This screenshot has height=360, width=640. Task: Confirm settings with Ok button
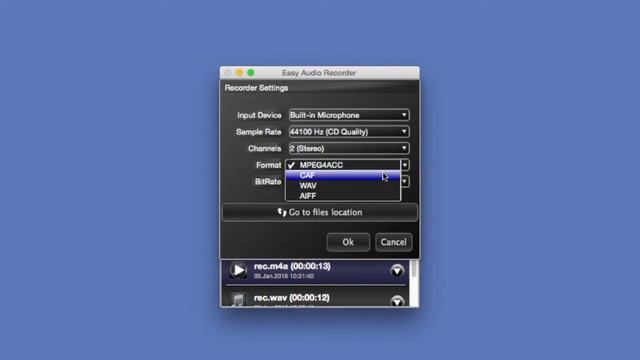[348, 242]
